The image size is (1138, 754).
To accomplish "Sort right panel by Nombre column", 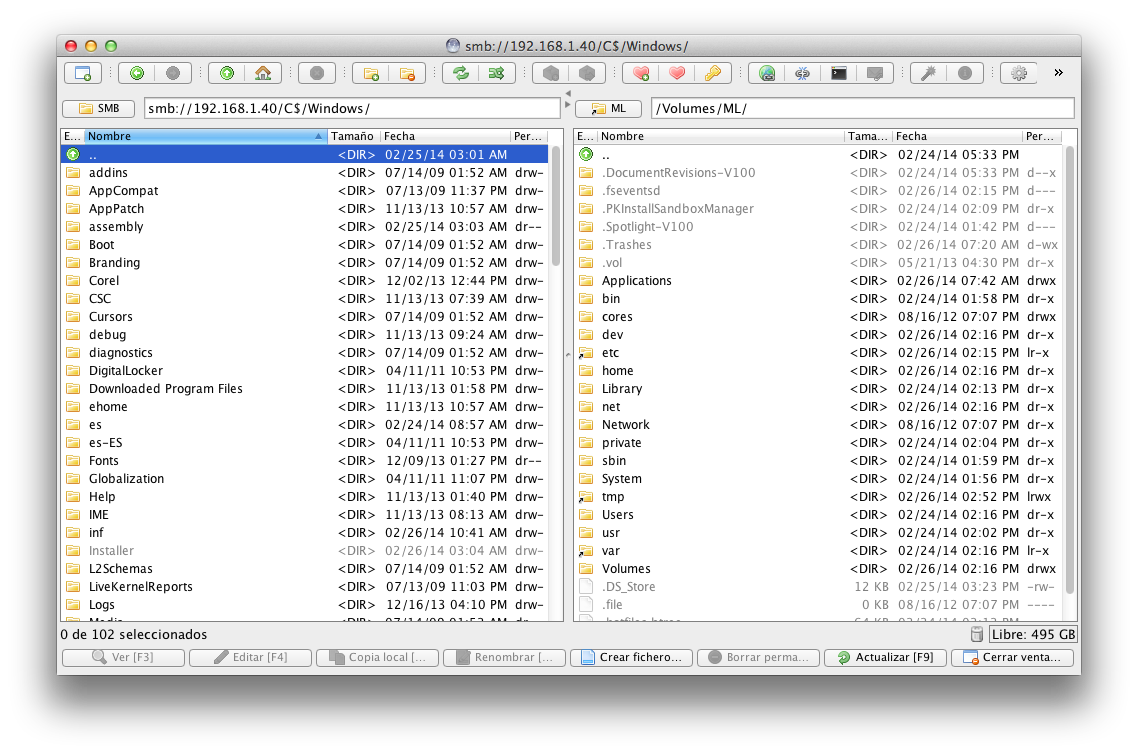I will [721, 136].
